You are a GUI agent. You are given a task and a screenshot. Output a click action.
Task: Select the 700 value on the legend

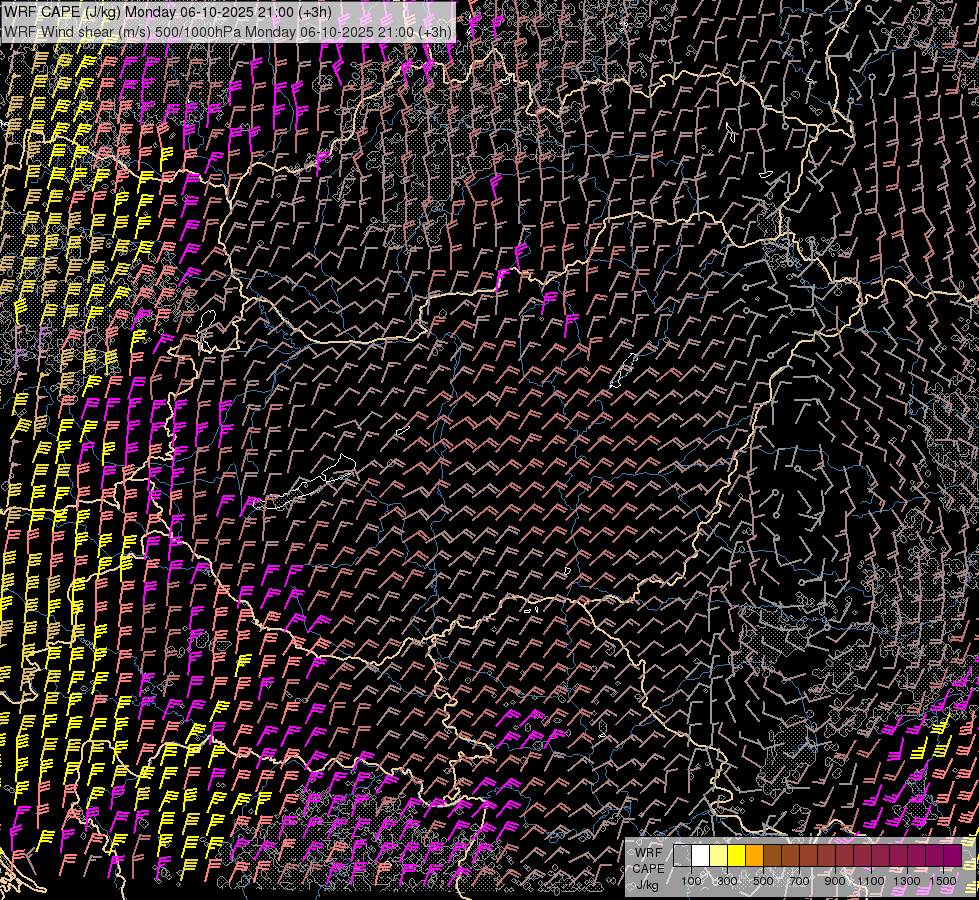click(799, 881)
